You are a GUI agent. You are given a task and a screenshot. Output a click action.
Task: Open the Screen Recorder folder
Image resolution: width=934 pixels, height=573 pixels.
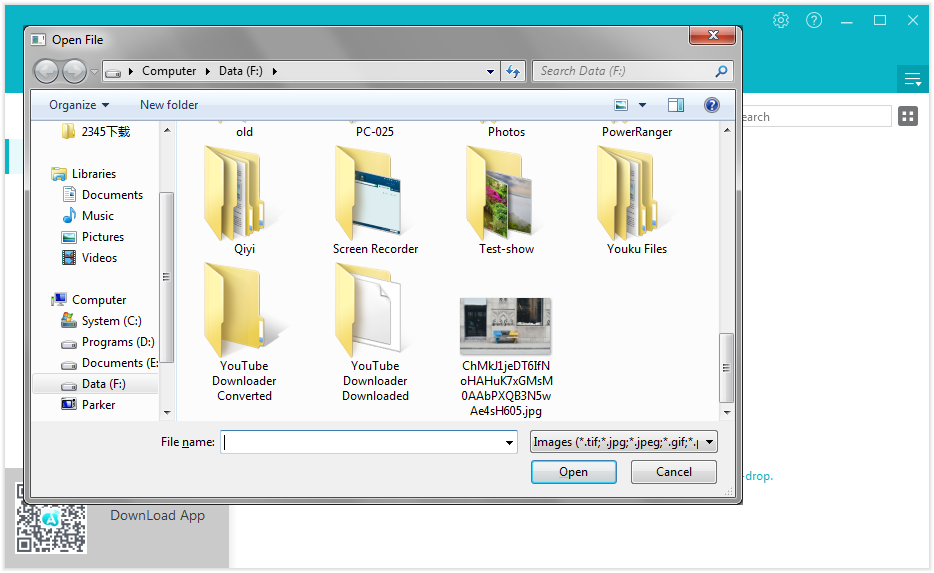pos(375,201)
